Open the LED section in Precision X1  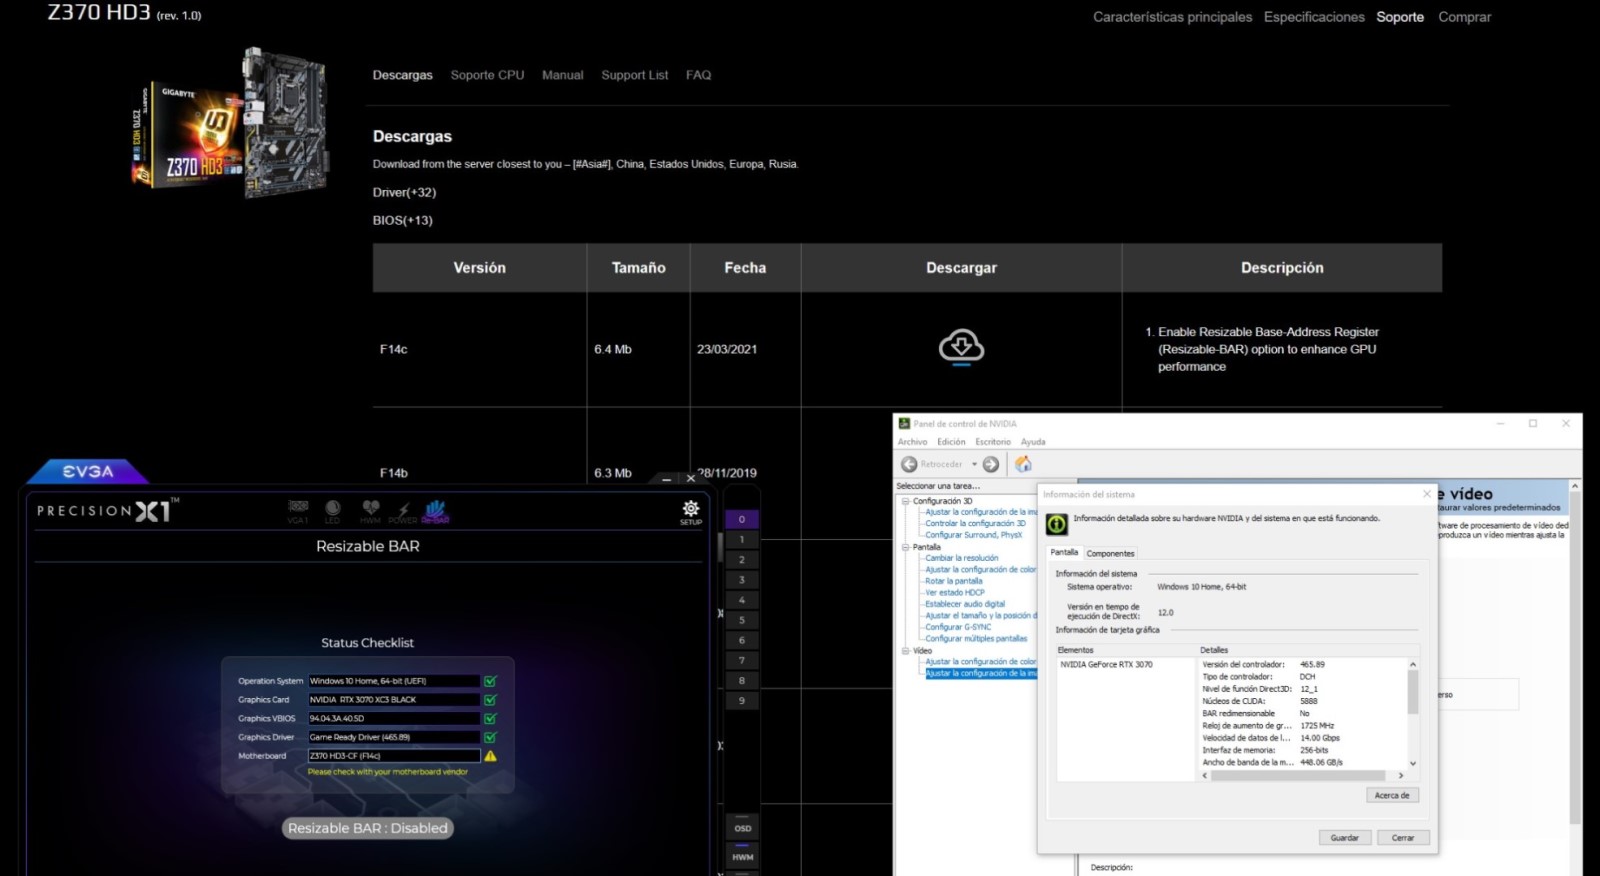[x=333, y=511]
